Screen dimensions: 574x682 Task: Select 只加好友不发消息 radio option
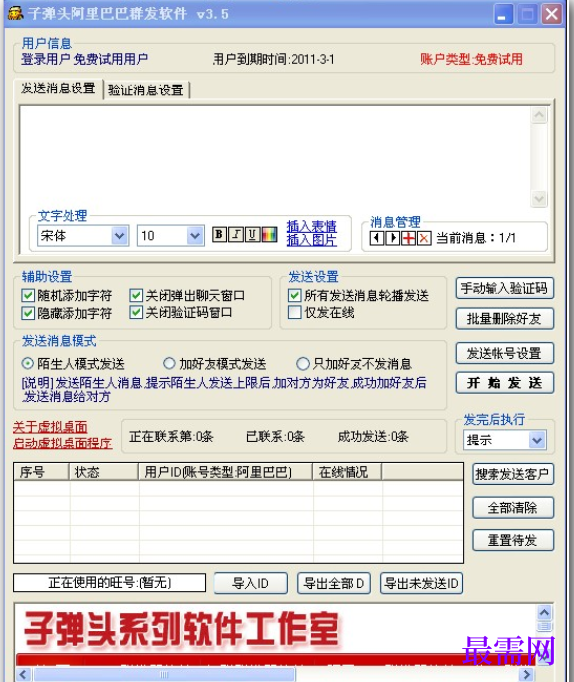(x=302, y=363)
